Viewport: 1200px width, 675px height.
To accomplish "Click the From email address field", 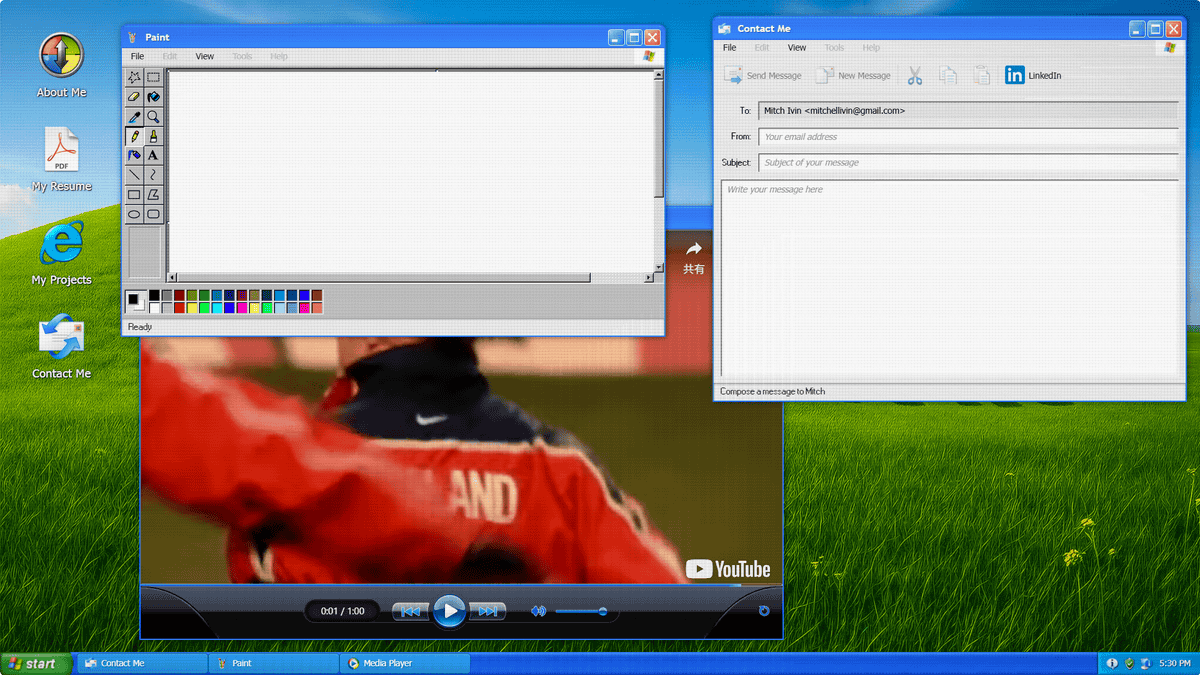I will pos(967,137).
